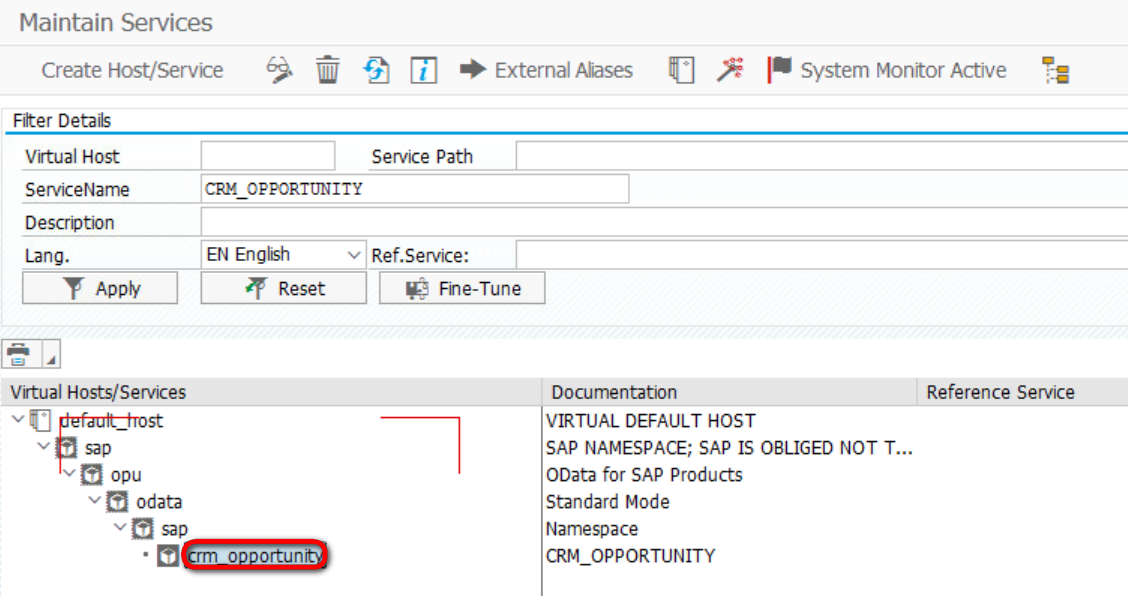Click the trash can delete icon
The height and width of the screenshot is (596, 1128).
click(327, 70)
